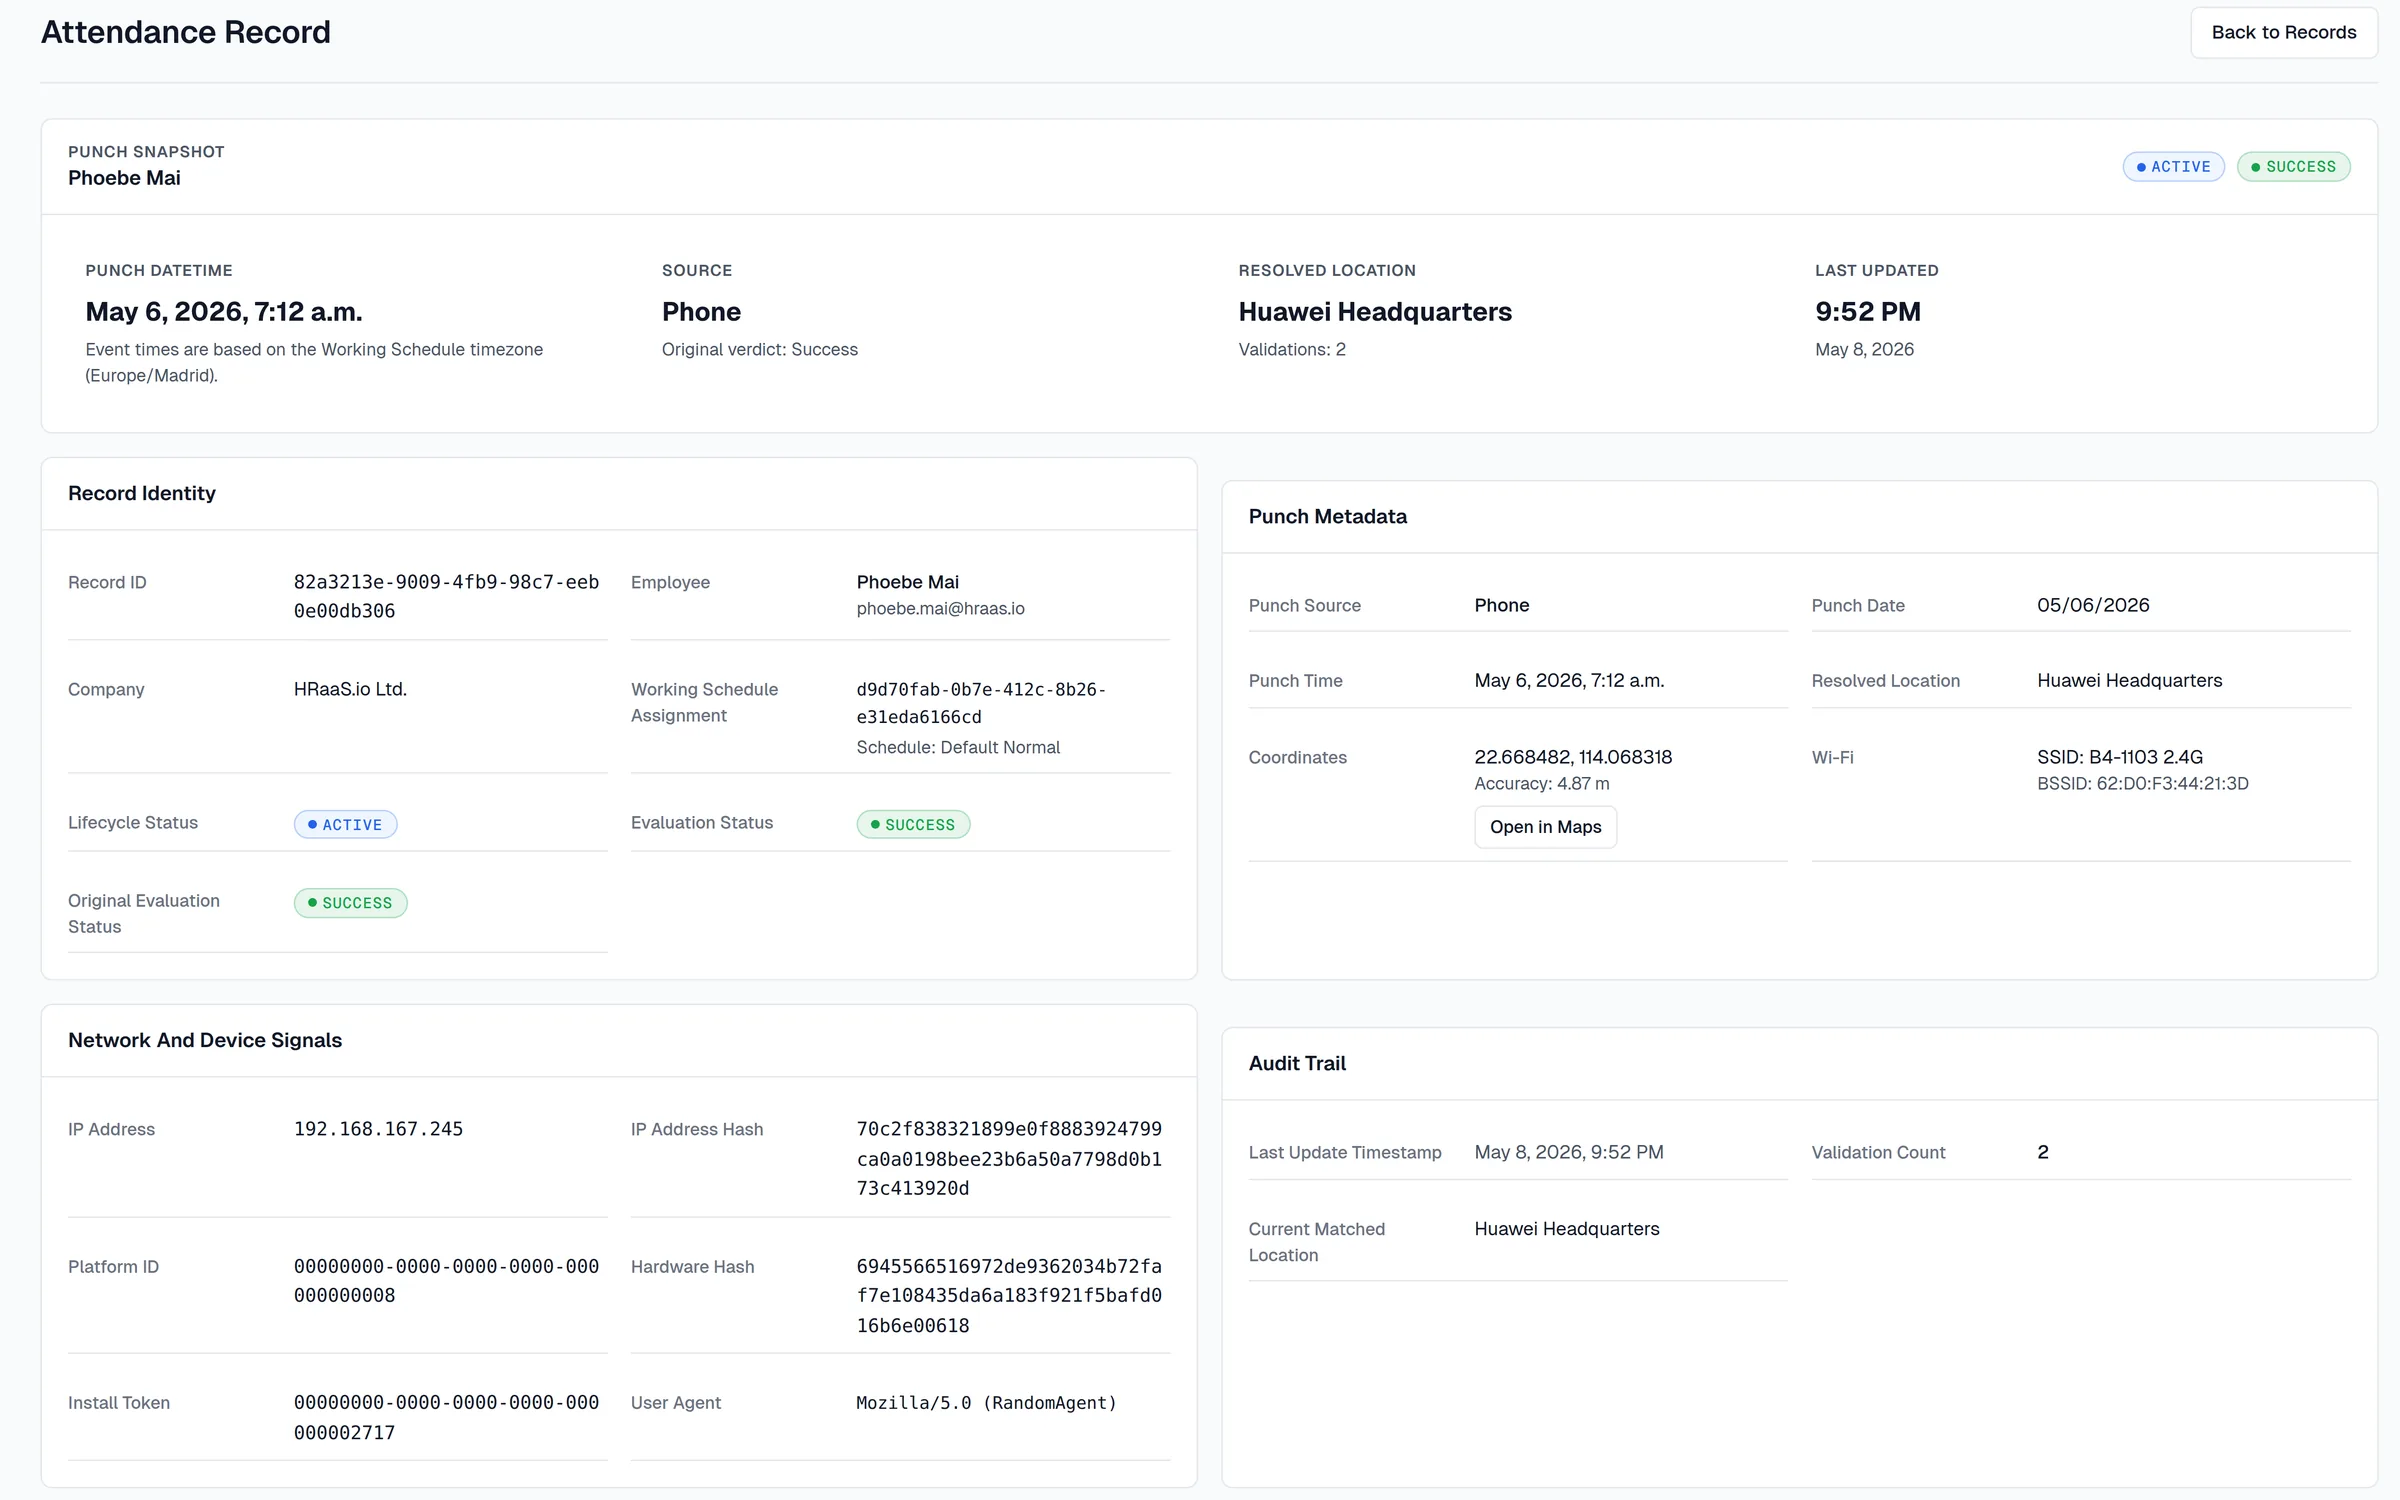Click the Punch Datetime May 6, 2026, 7:12 a.m. heading
This screenshot has height=1500, width=2400.
pos(224,312)
